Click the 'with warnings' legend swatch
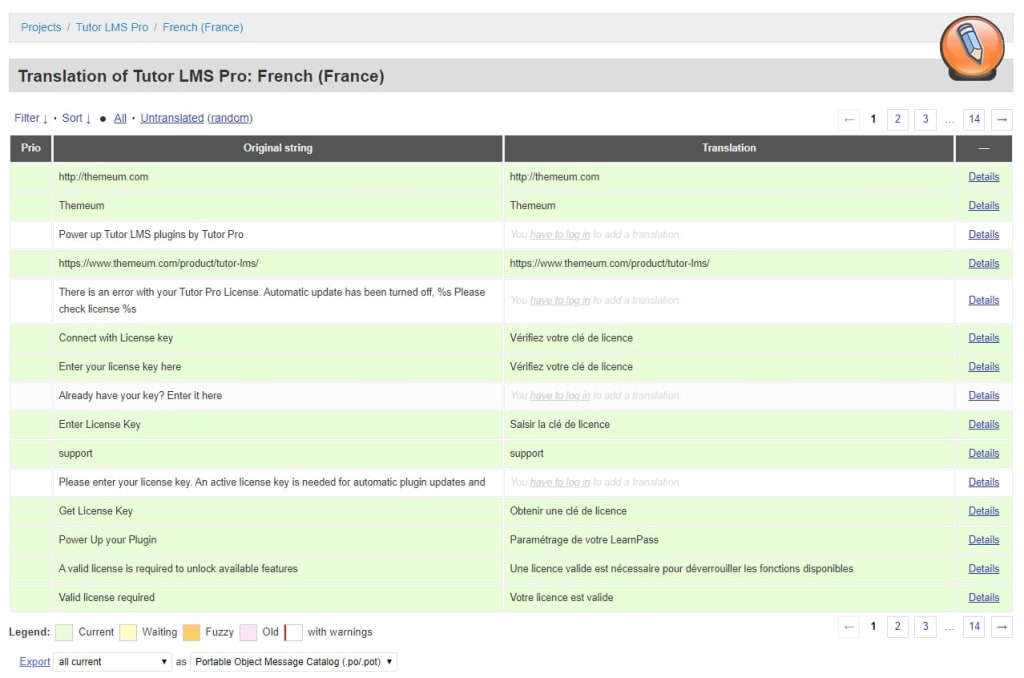The image size is (1024, 678). tap(294, 632)
